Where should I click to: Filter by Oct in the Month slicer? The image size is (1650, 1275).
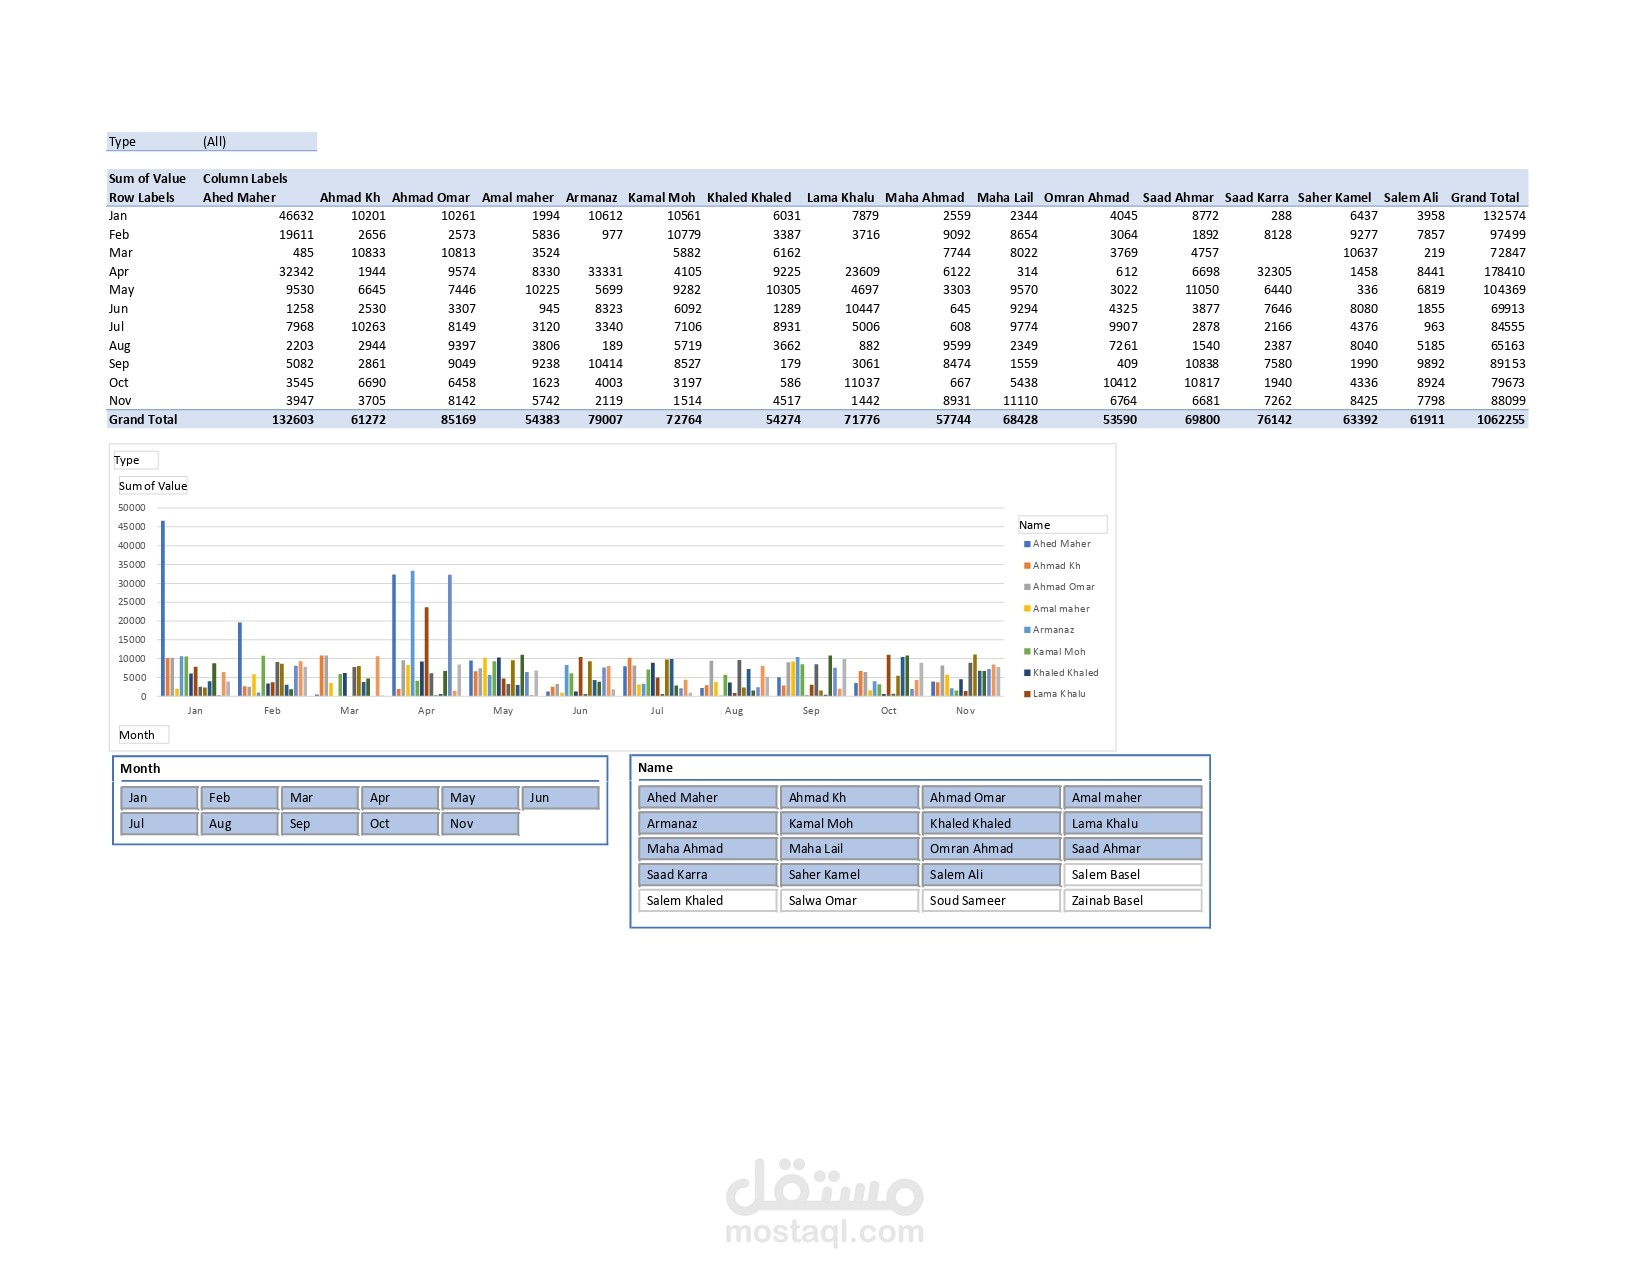400,823
